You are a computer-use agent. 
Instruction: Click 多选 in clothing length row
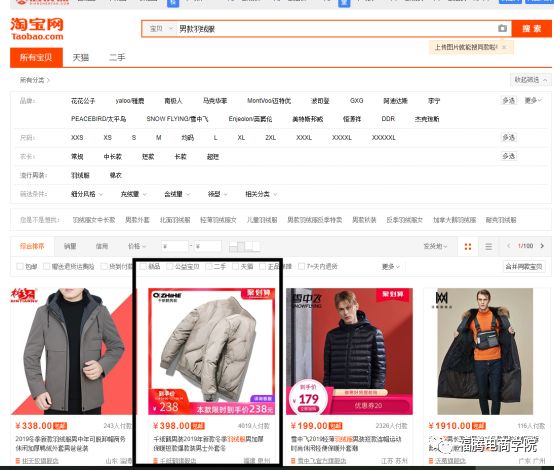click(x=508, y=156)
